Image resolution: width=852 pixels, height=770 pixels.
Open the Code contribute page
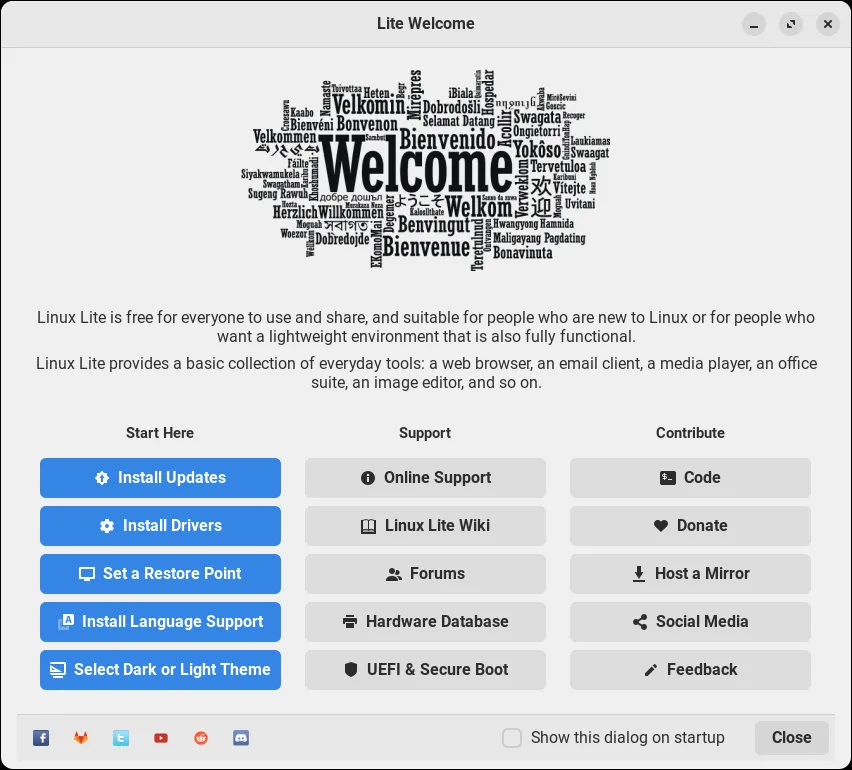(690, 478)
